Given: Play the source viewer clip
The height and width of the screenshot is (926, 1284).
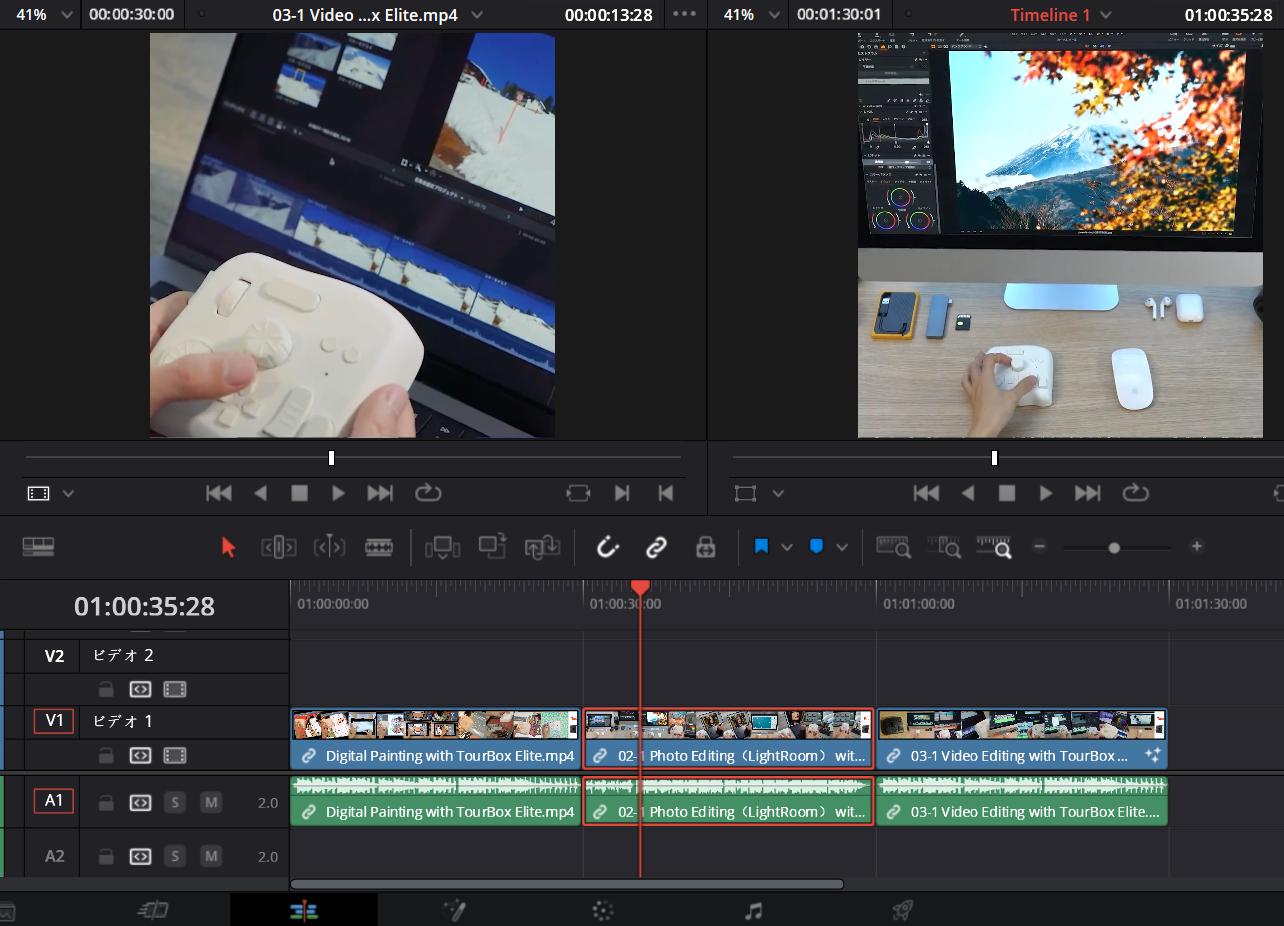Looking at the screenshot, I should (x=338, y=493).
